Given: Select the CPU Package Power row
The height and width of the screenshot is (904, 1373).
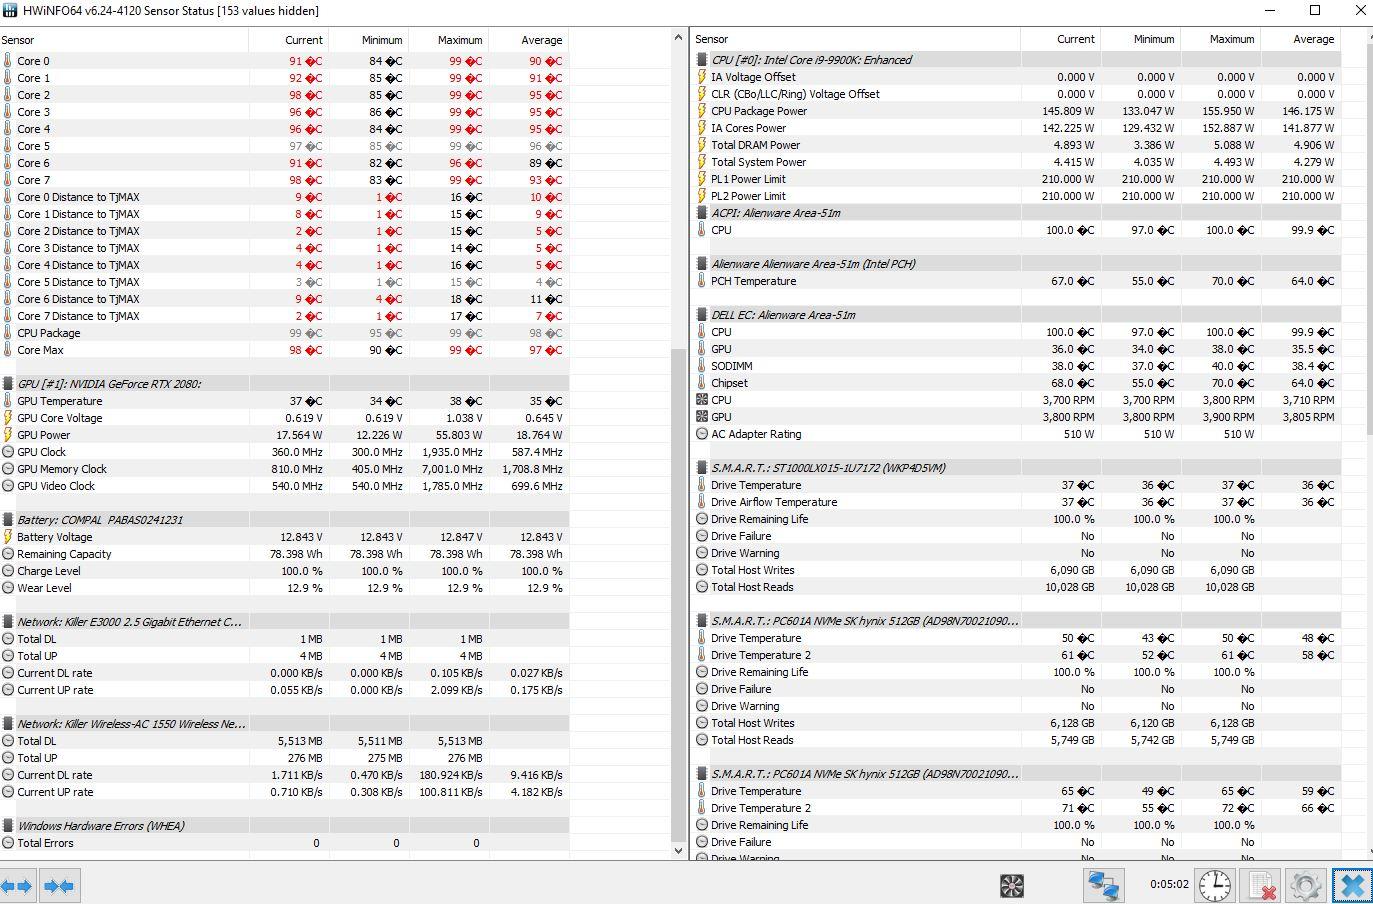Looking at the screenshot, I should point(759,111).
